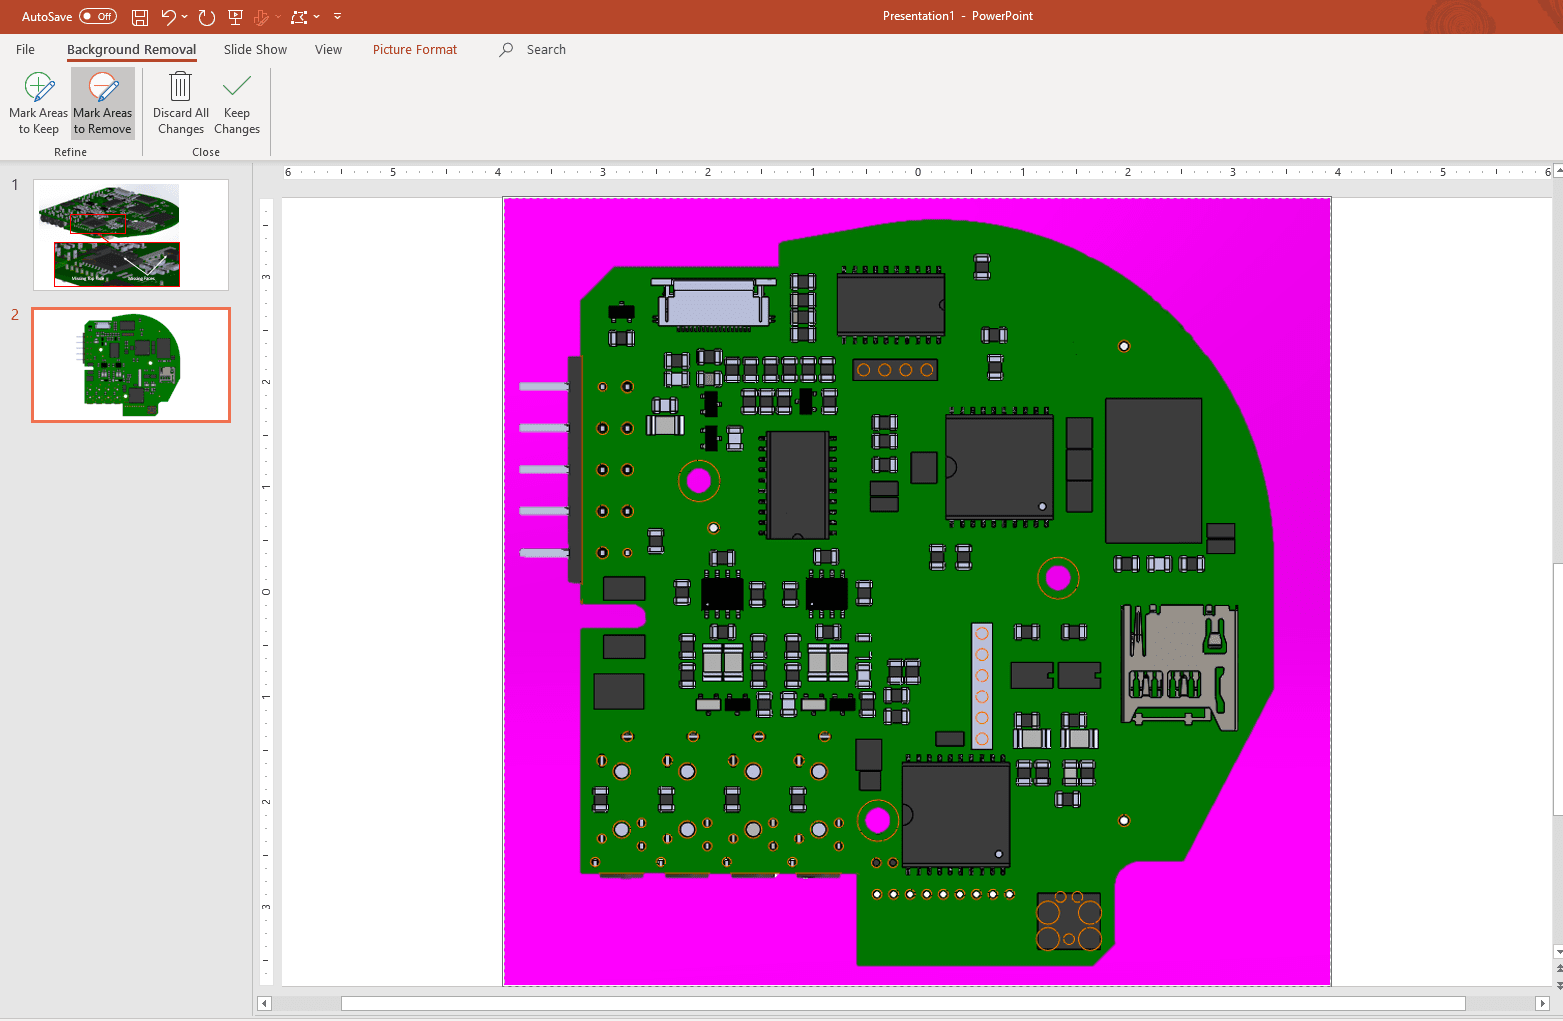Click the magenta hole left of center chip
The height and width of the screenshot is (1021, 1563).
click(699, 481)
